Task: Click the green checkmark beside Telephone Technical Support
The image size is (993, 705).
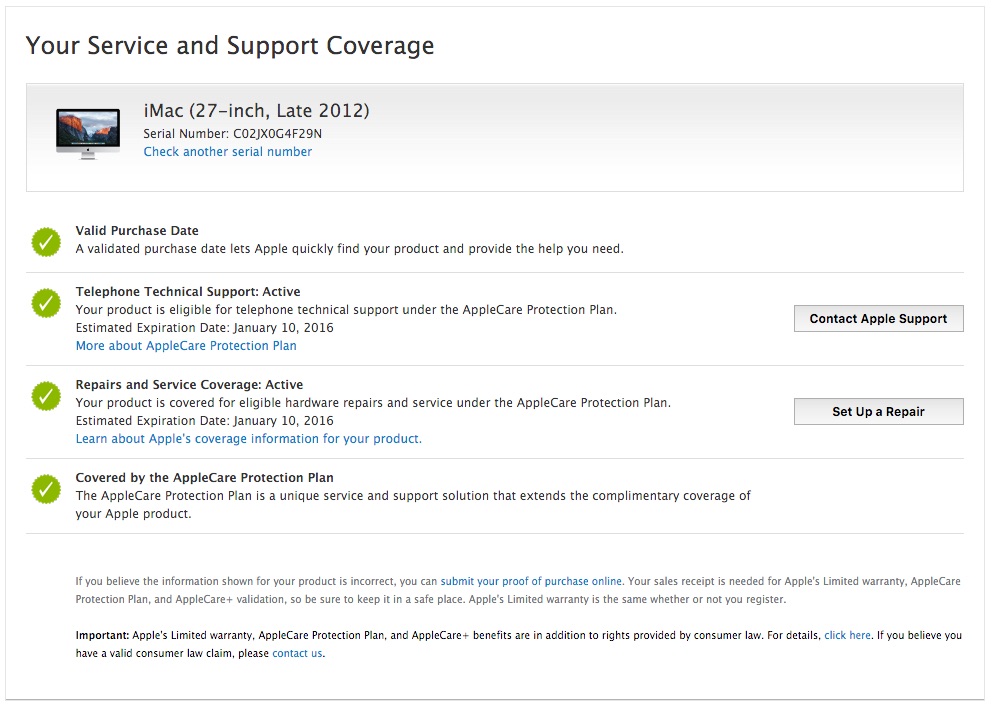Action: (46, 303)
